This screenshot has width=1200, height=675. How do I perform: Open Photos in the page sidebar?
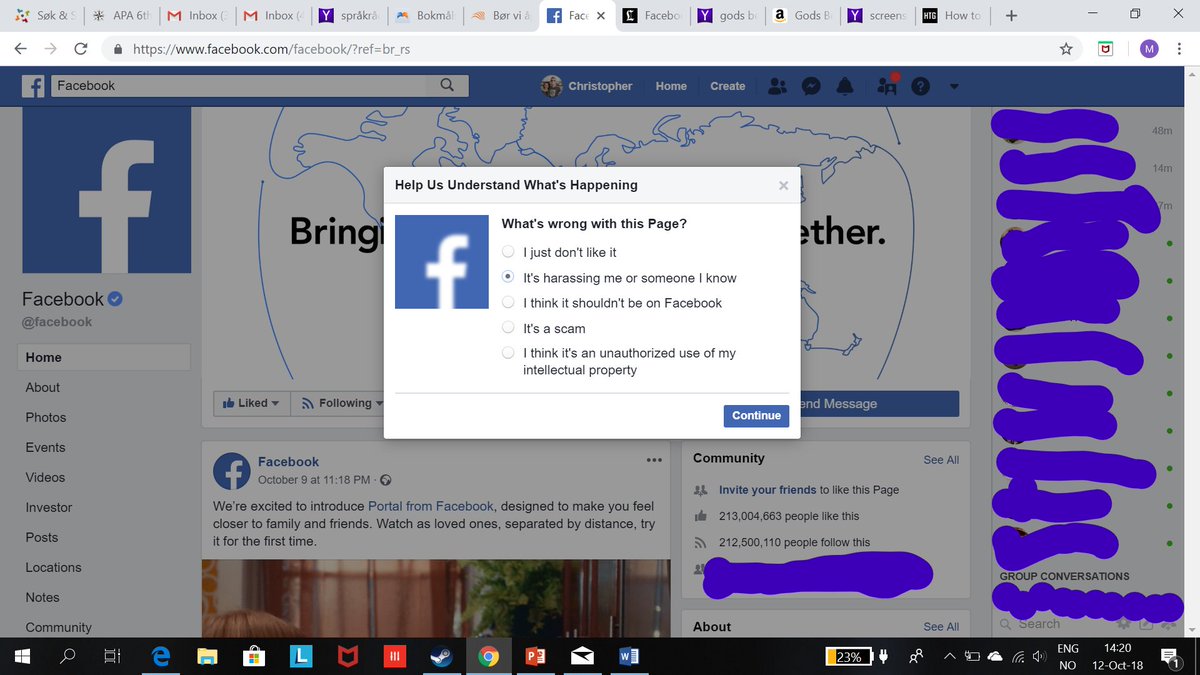(46, 417)
